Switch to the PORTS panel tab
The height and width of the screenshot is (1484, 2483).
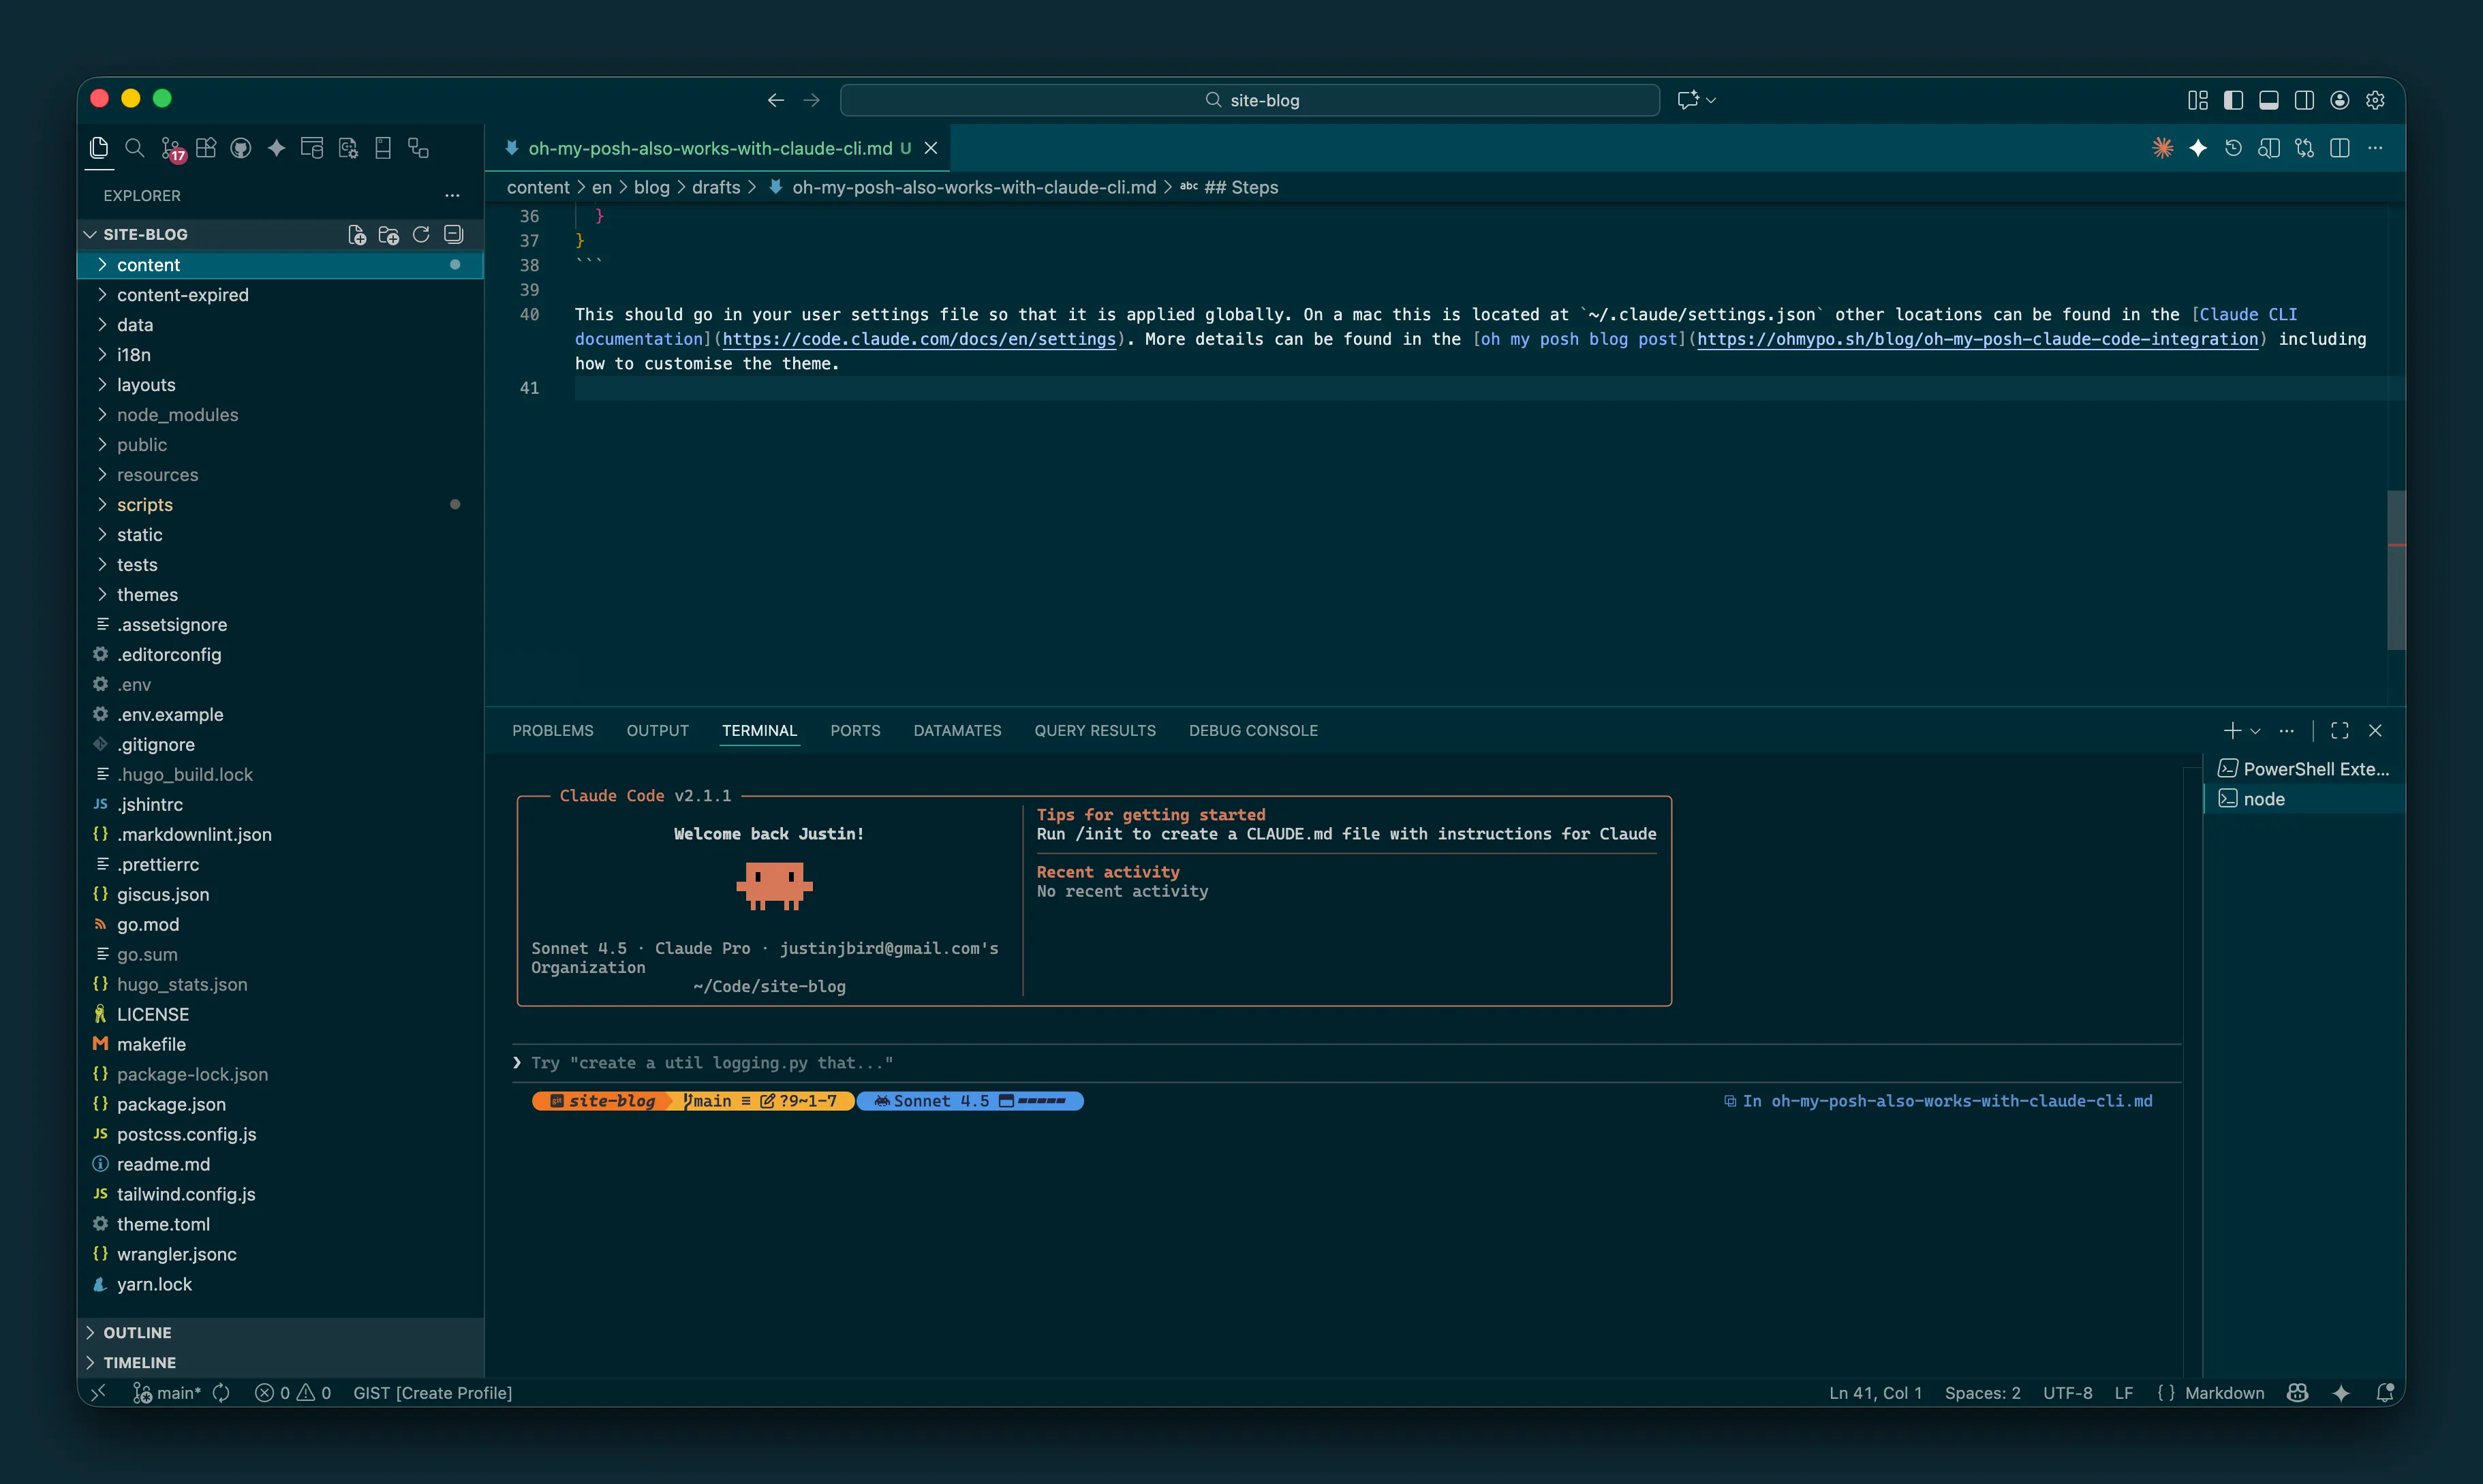pos(855,731)
